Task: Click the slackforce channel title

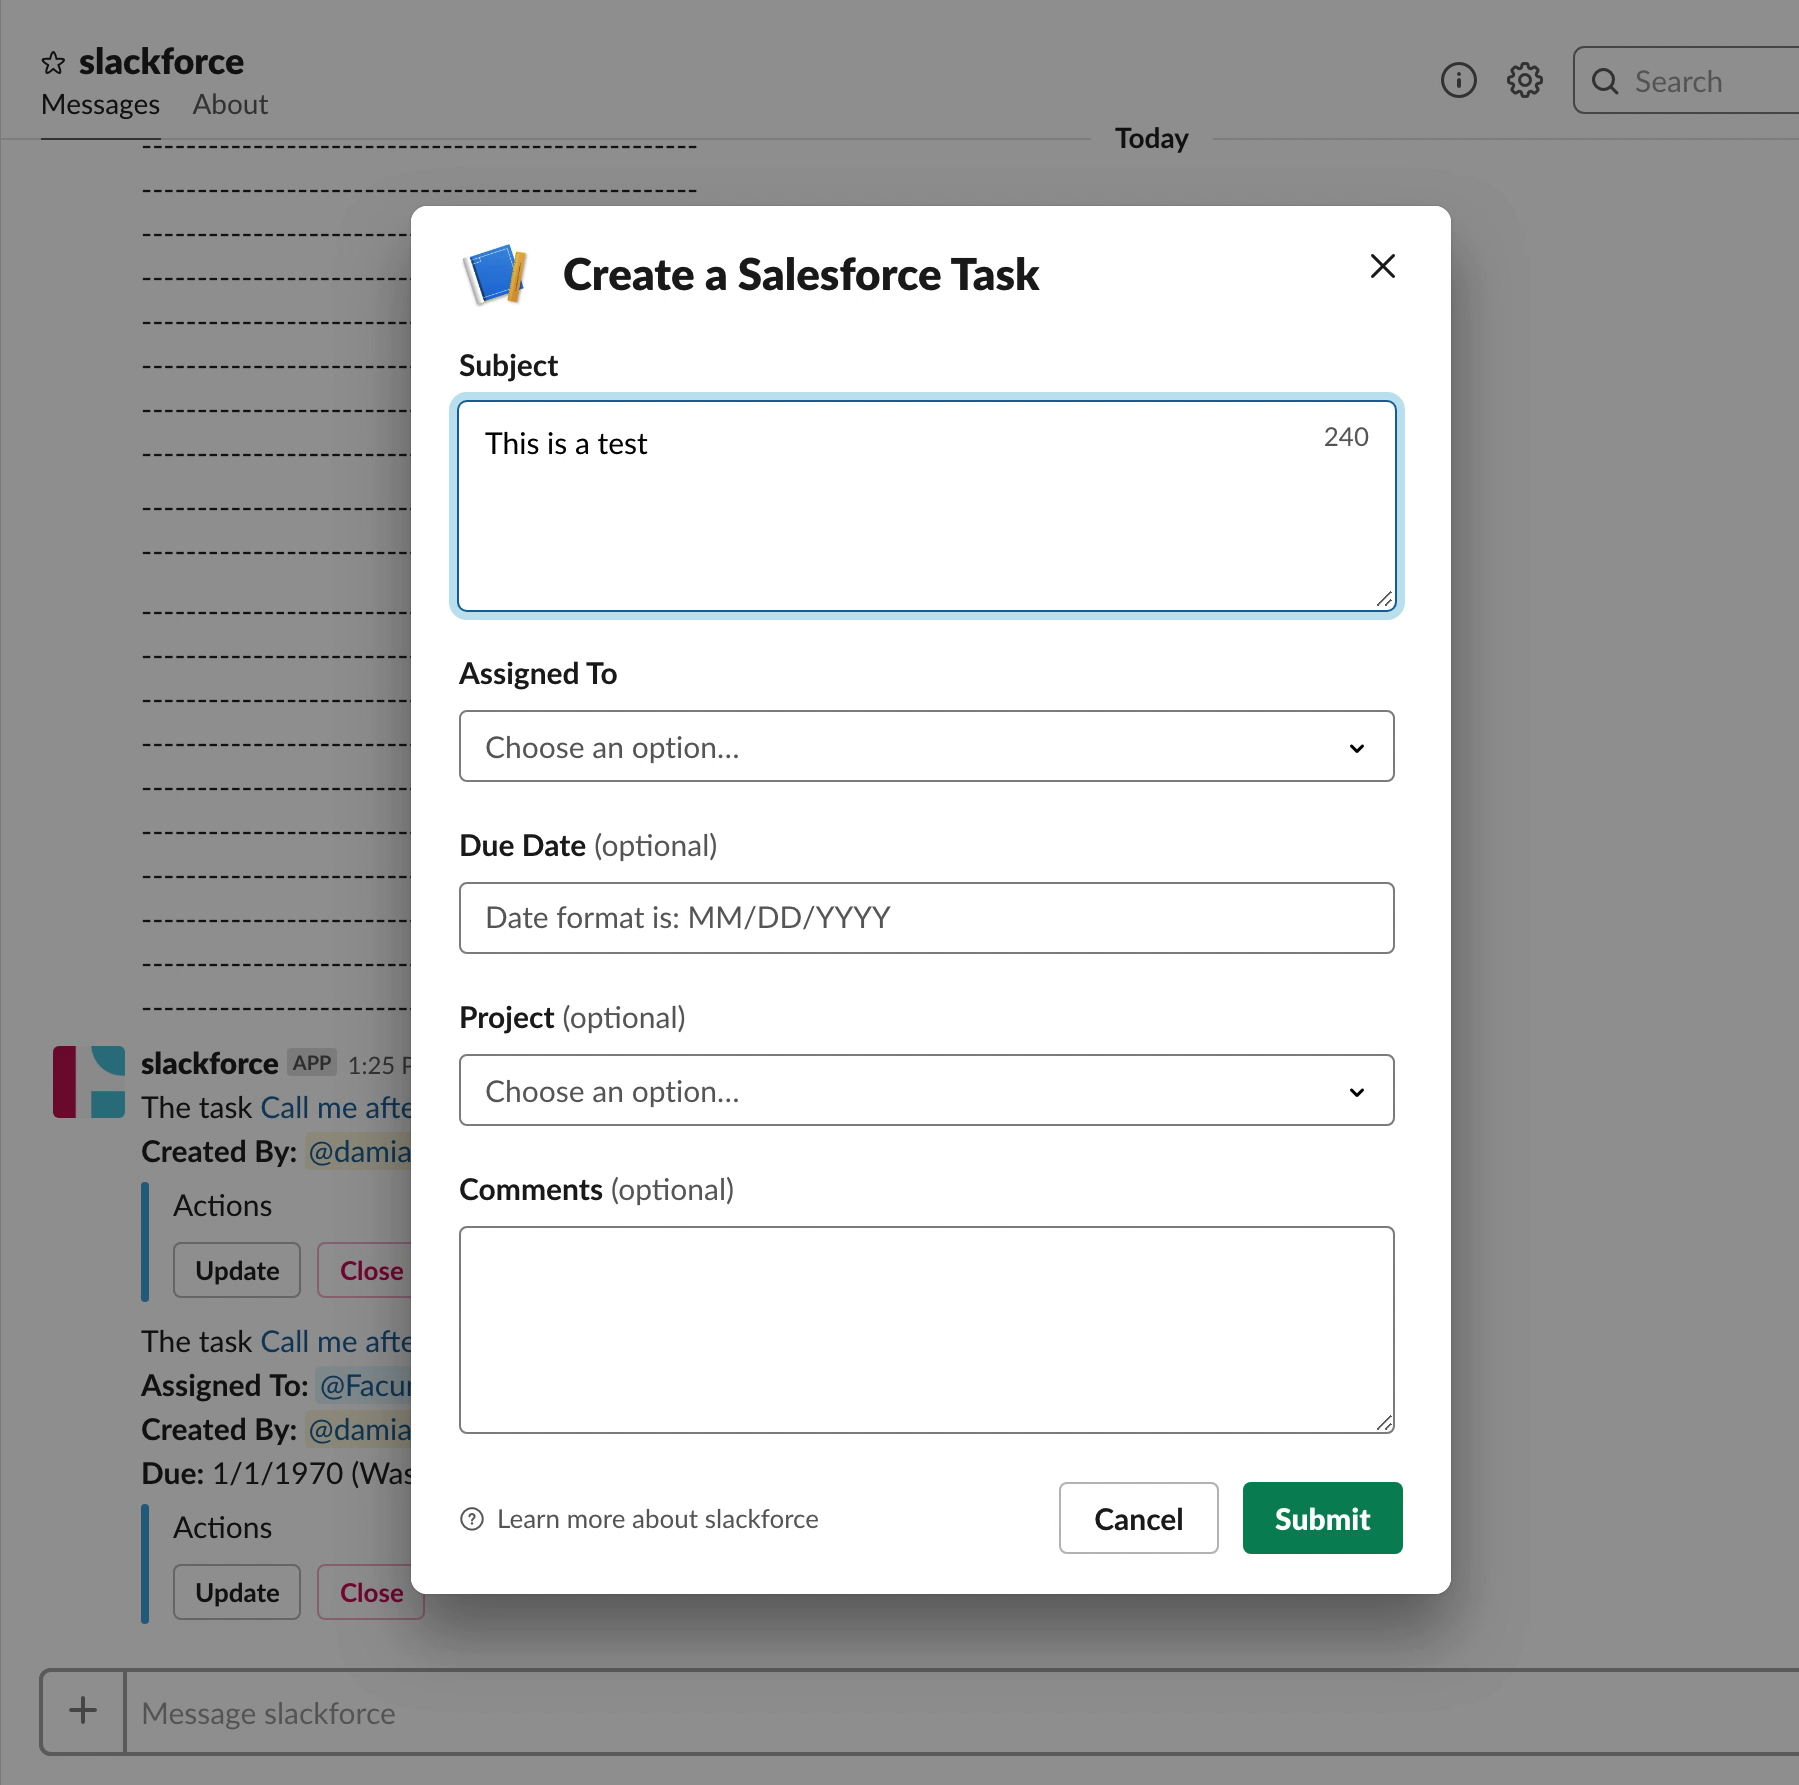Action: pos(161,62)
